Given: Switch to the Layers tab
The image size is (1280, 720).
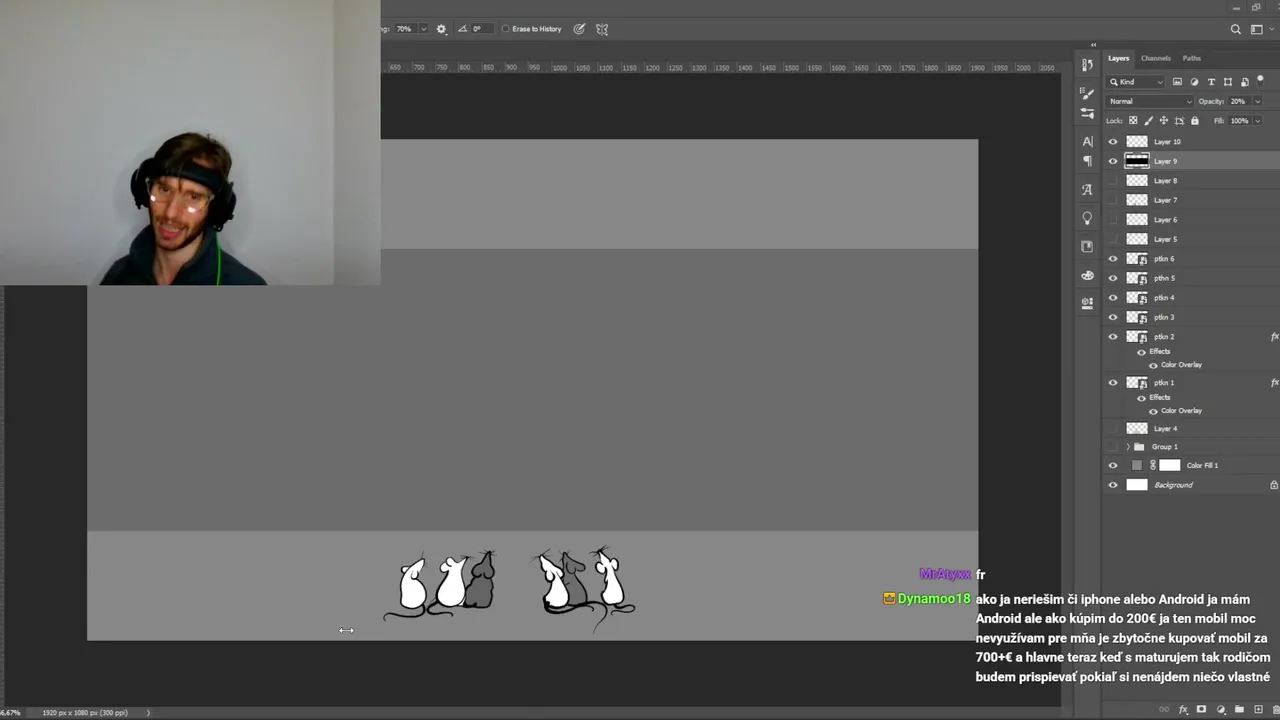Looking at the screenshot, I should pos(1118,58).
